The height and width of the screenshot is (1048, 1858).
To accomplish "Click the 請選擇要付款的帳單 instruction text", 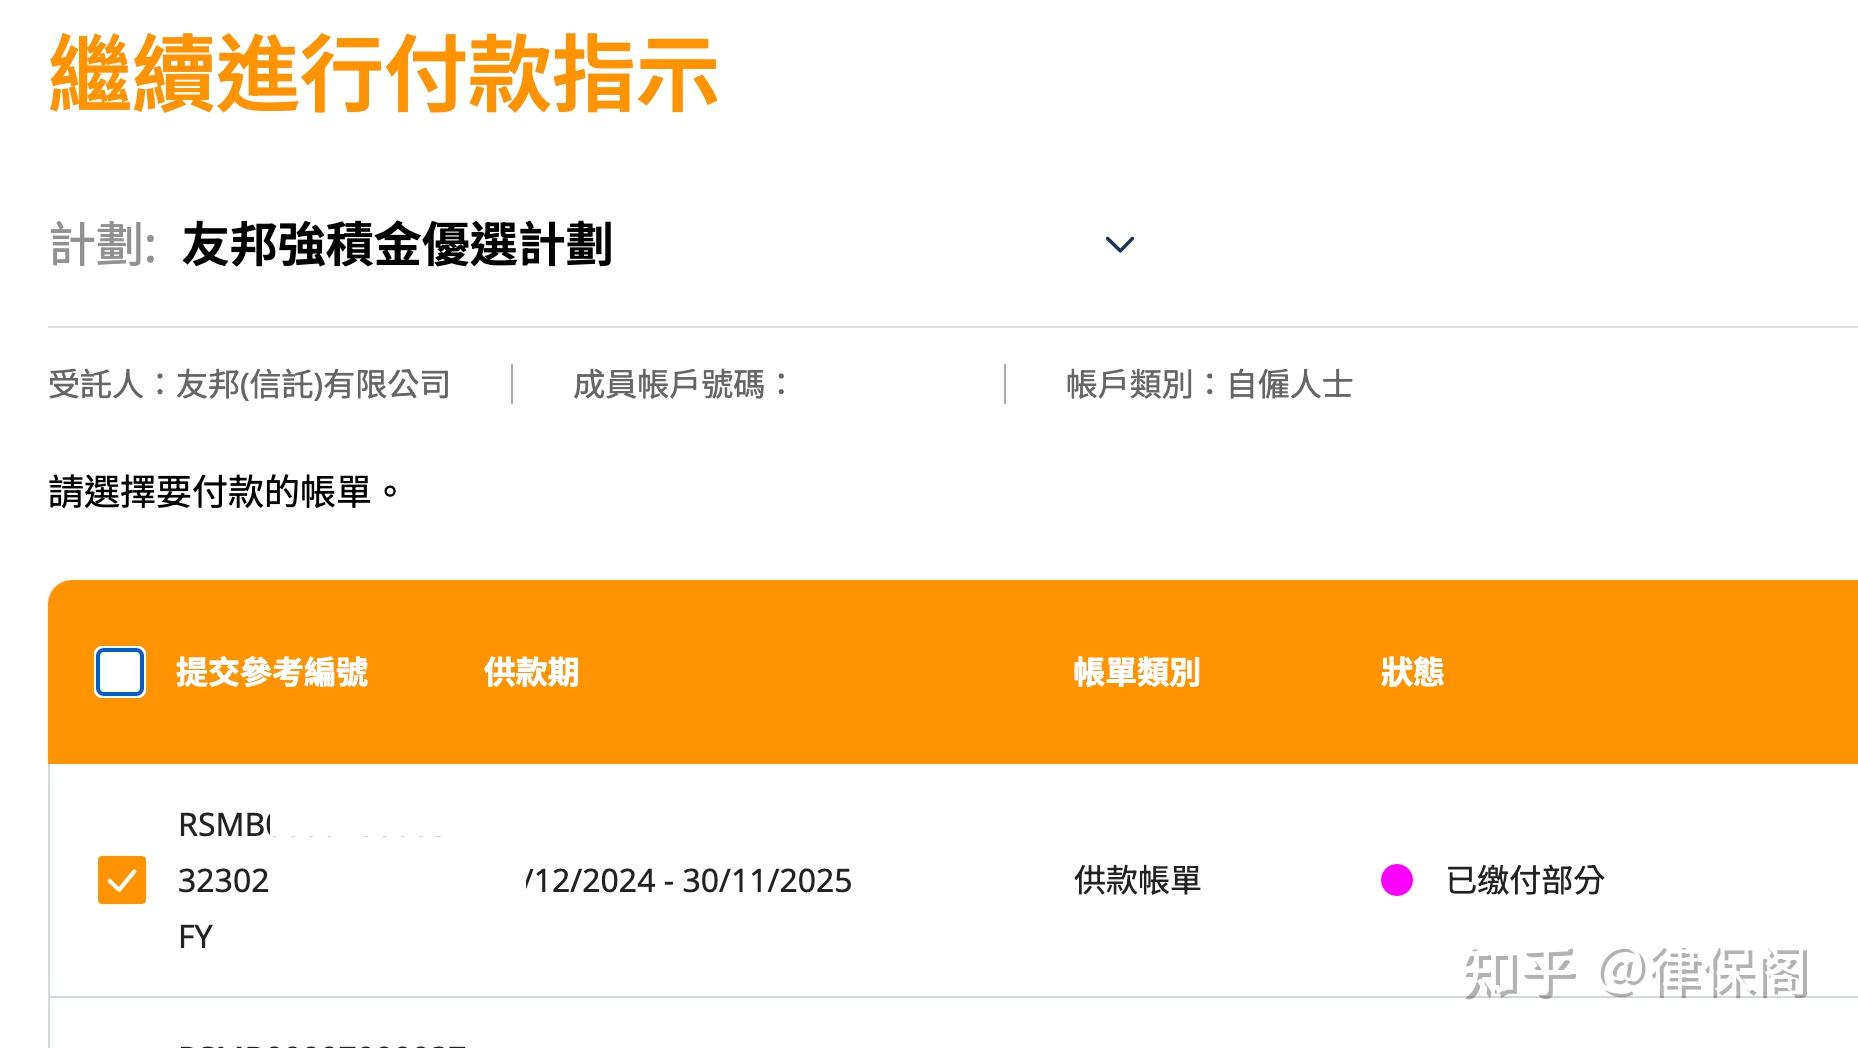I will click(x=224, y=492).
